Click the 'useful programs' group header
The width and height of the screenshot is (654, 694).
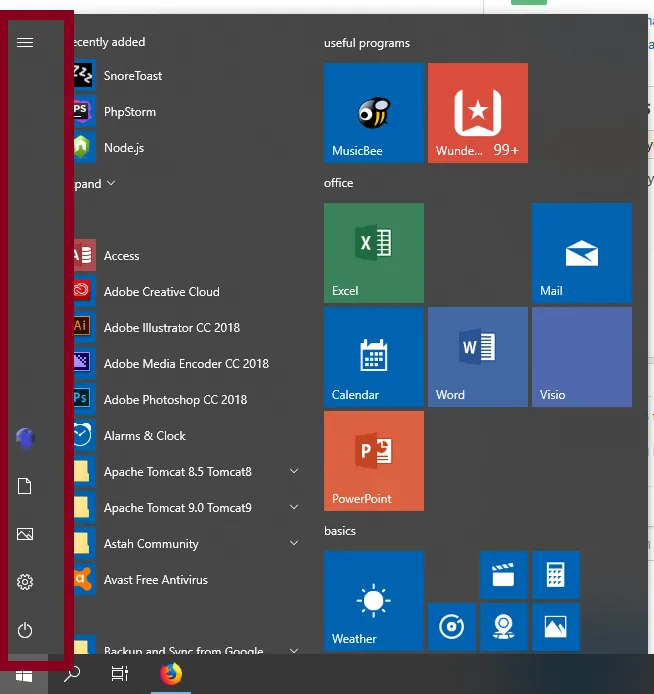pos(367,43)
